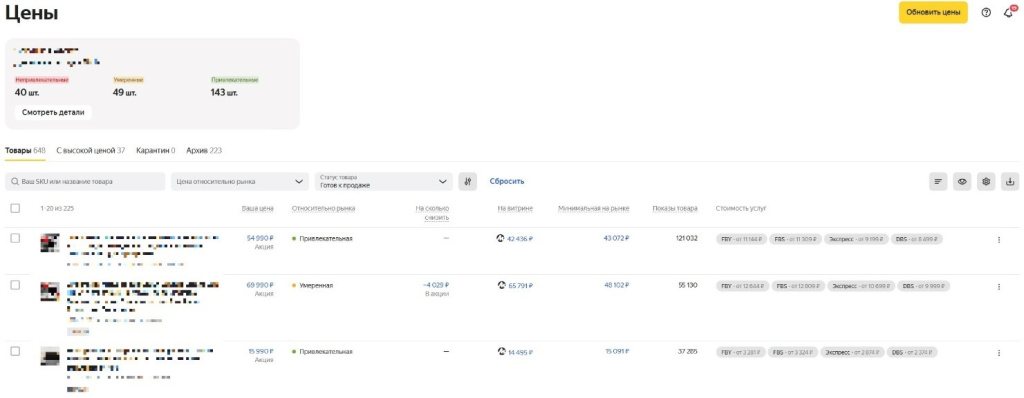Screen dimensions: 1024x398
Task: Click market minimum 48 102 ₽
Action: click(x=616, y=285)
